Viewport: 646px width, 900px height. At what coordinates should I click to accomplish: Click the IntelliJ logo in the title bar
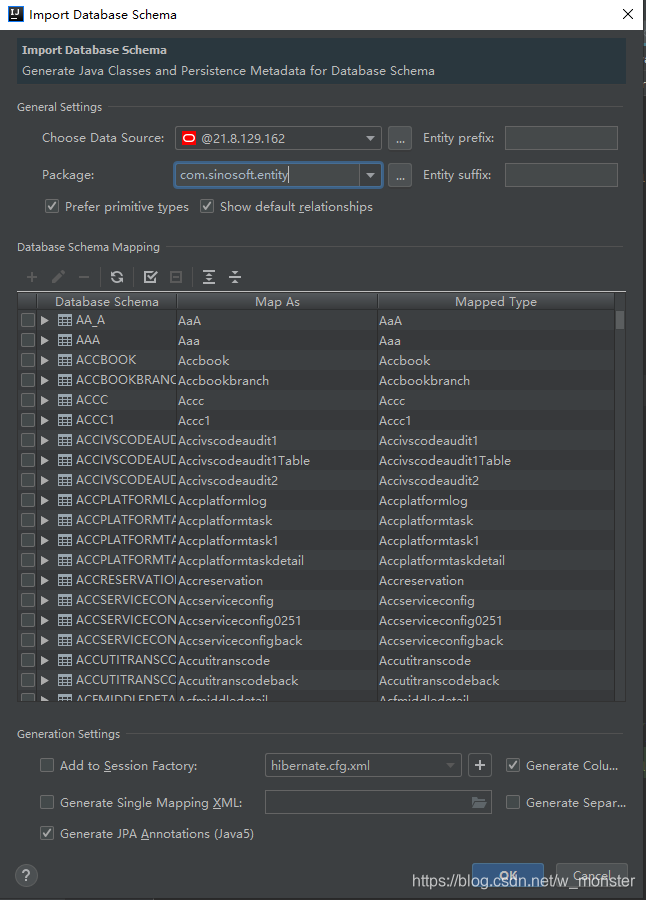coord(16,14)
